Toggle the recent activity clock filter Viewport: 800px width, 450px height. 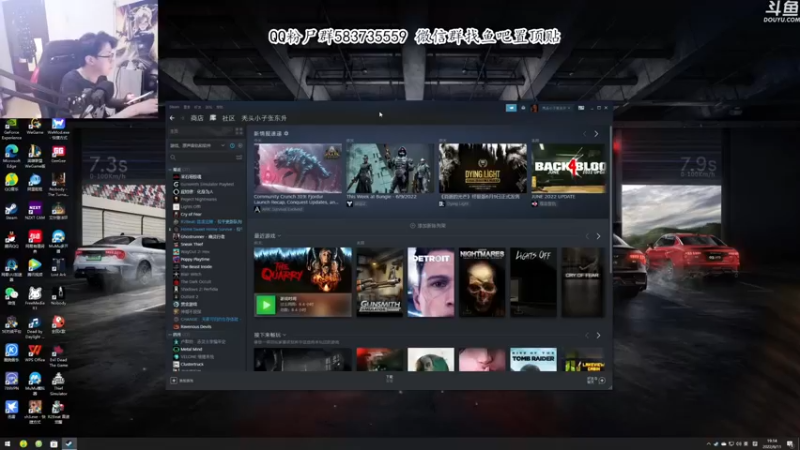232,145
